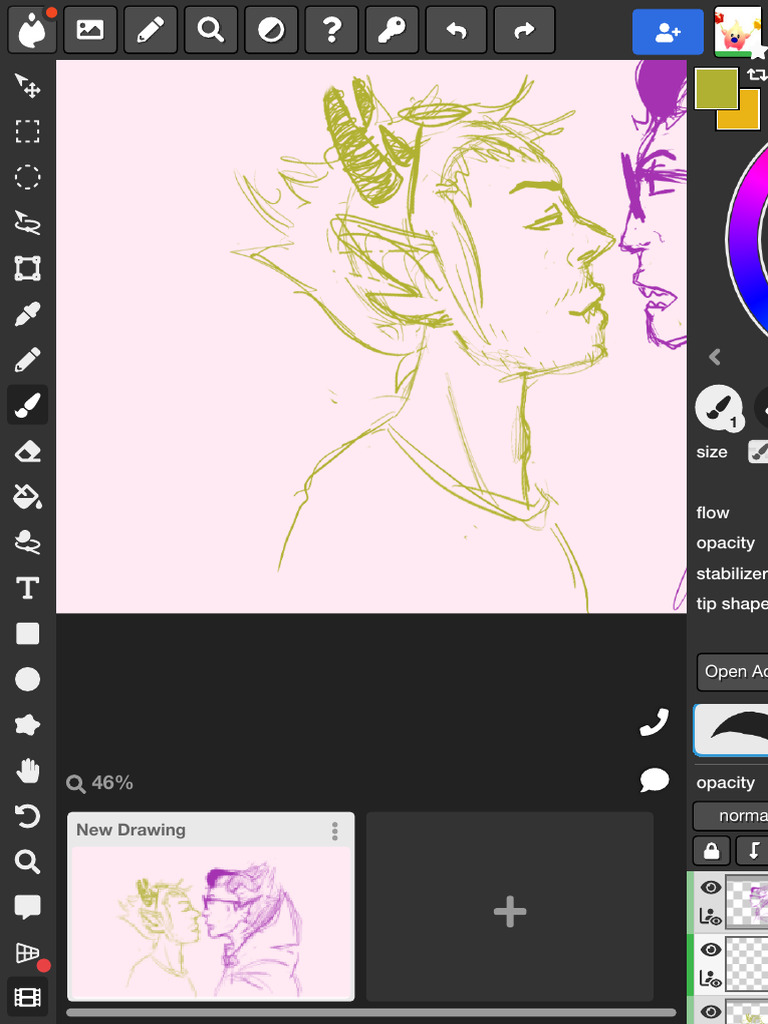Open the chat speech bubble
Viewport: 768px width, 1024px height.
[x=654, y=780]
